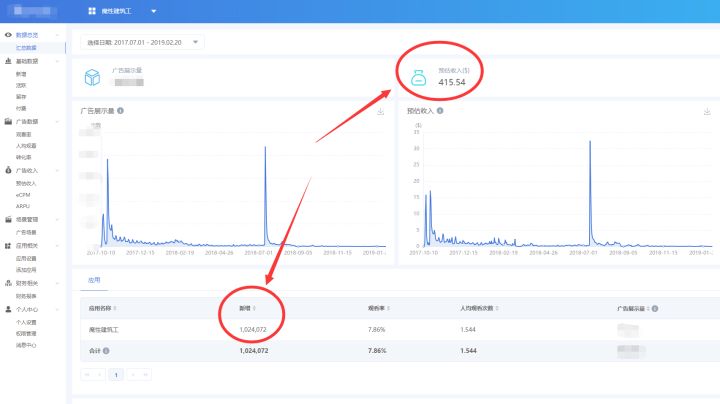Screen dimensions: 720x404
Task: Click the last-page pagination button
Action: [x=146, y=375]
